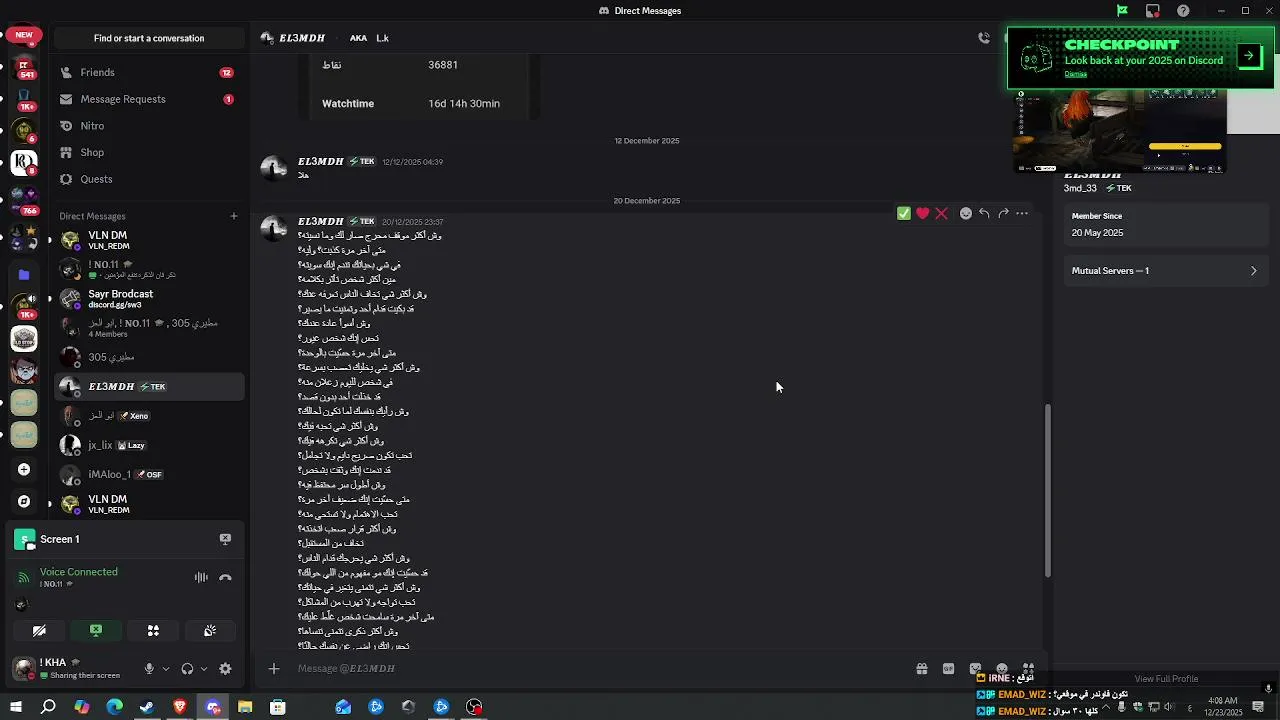Click the Voice Connected status text
Screen dimensions: 1280x720
pos(79,572)
